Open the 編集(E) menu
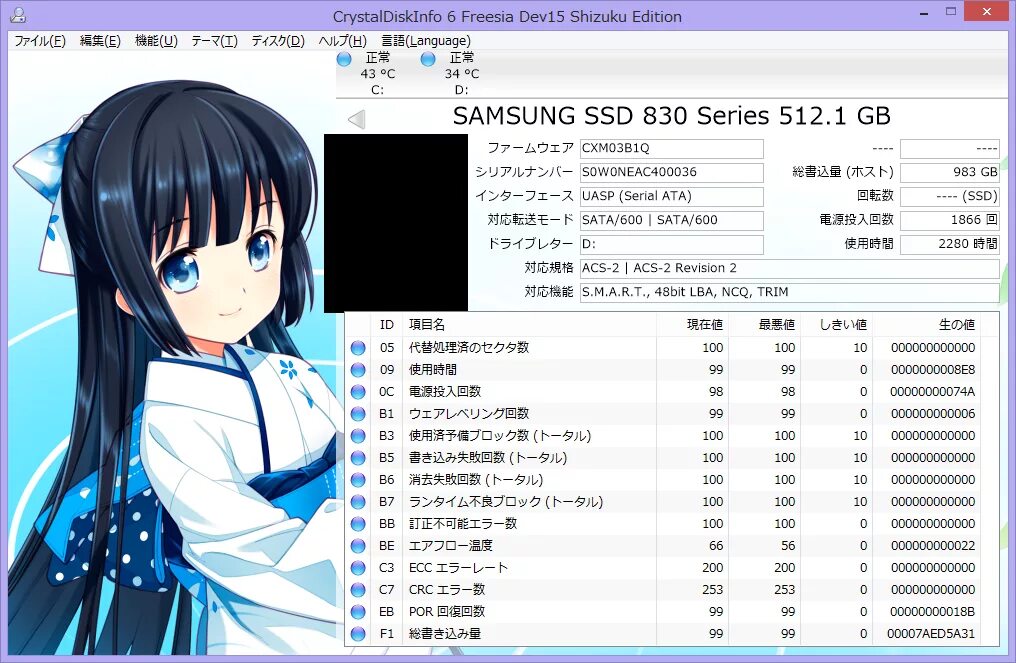Image resolution: width=1016 pixels, height=663 pixels. pyautogui.click(x=100, y=41)
